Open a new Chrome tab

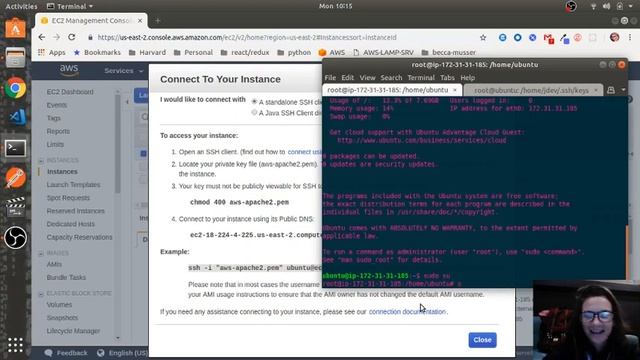[158, 20]
